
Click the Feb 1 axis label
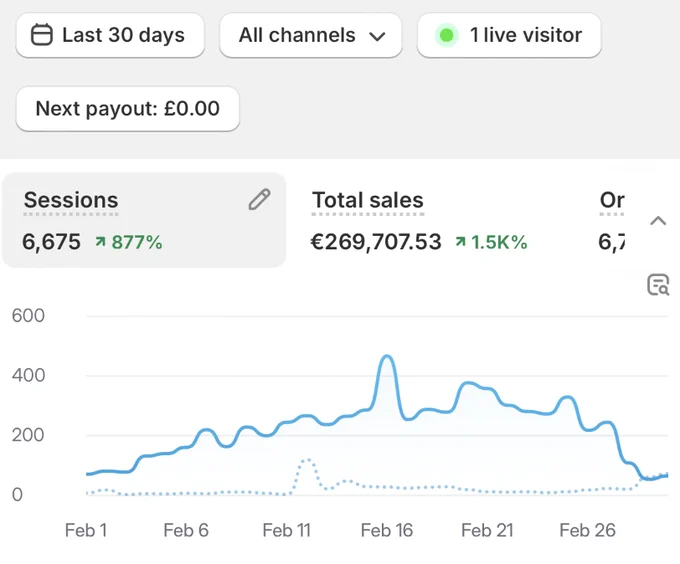point(86,530)
